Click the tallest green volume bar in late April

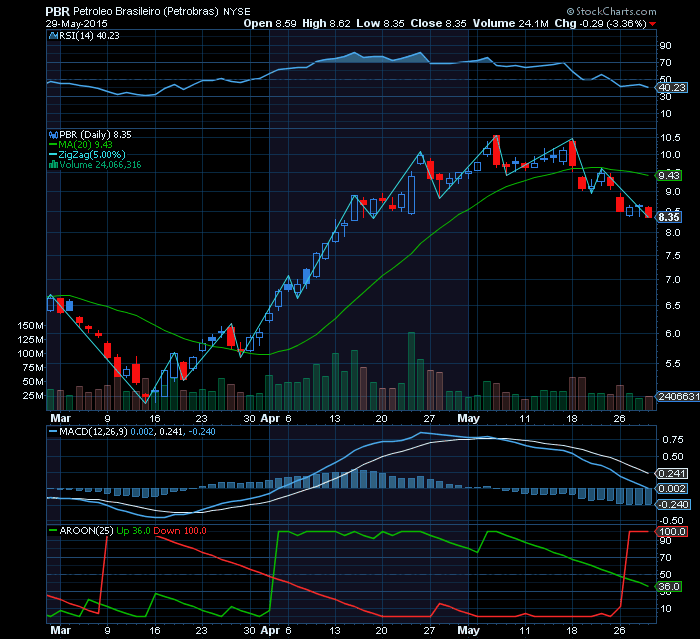411,371
